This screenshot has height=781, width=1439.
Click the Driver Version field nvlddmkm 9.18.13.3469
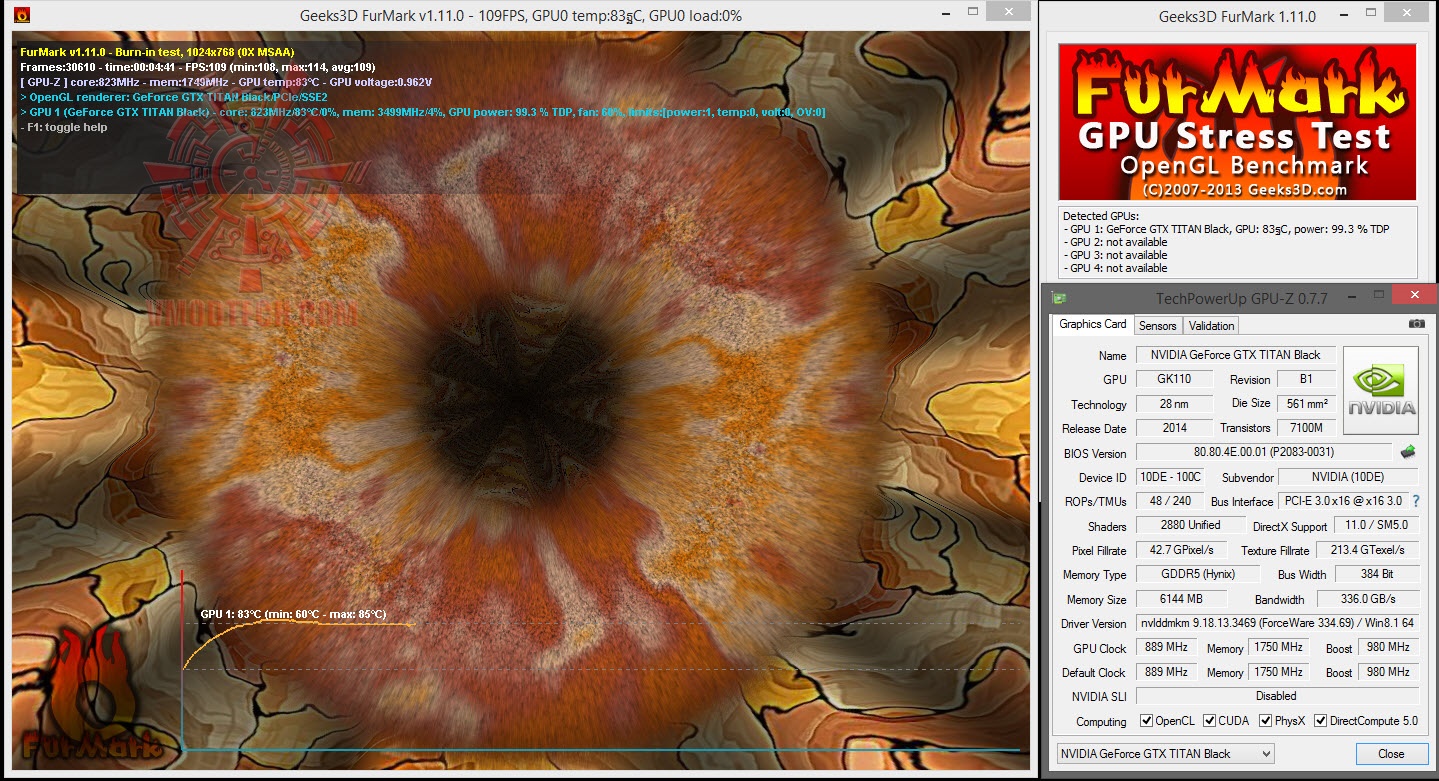tap(1278, 623)
